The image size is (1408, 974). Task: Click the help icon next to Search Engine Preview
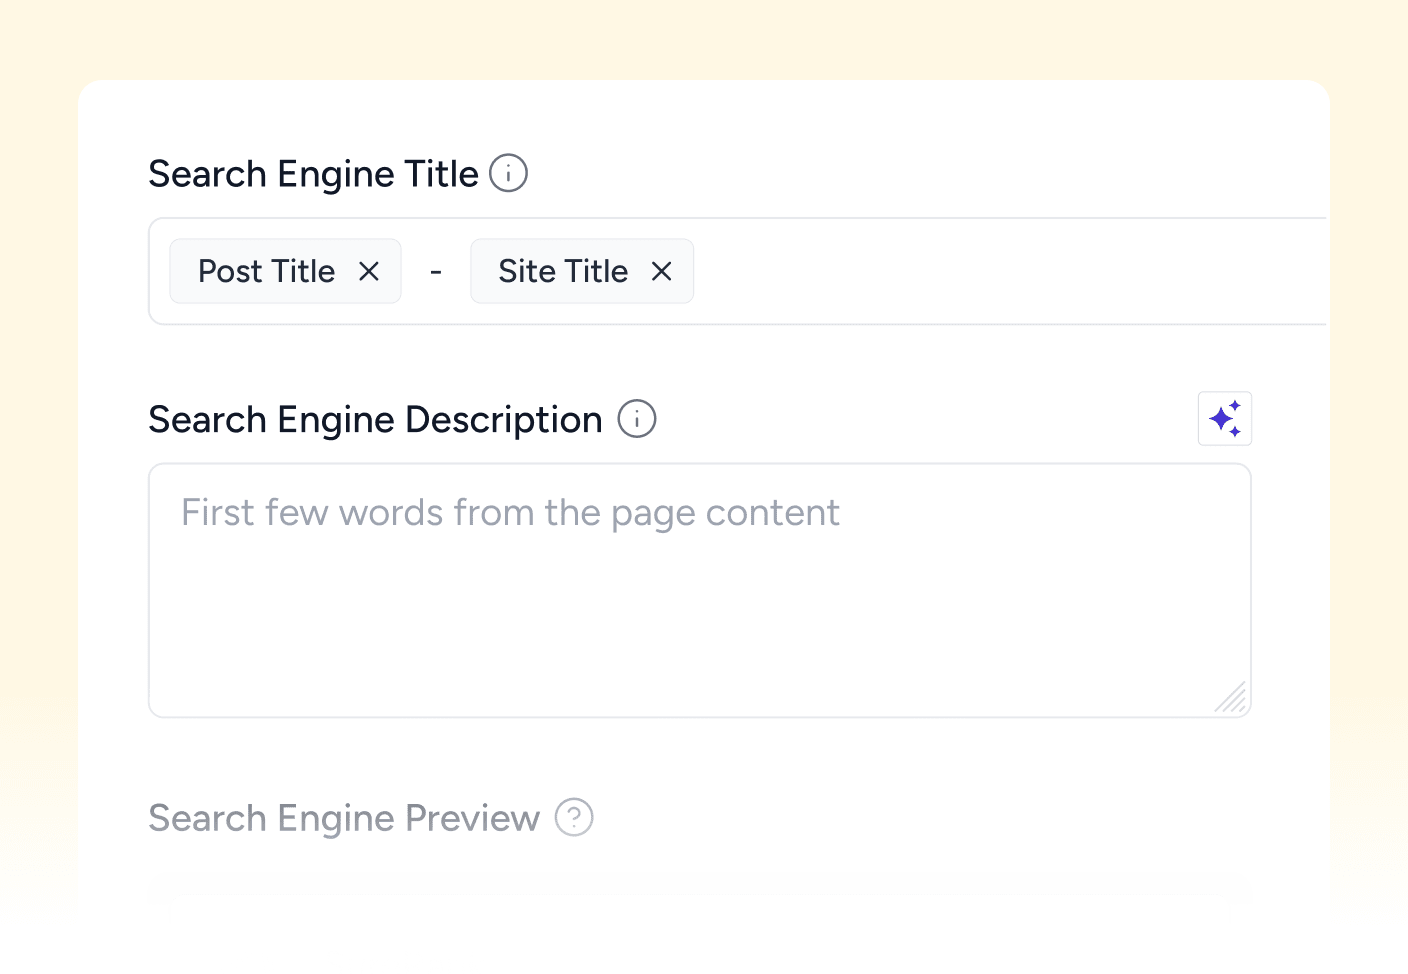pyautogui.click(x=574, y=817)
